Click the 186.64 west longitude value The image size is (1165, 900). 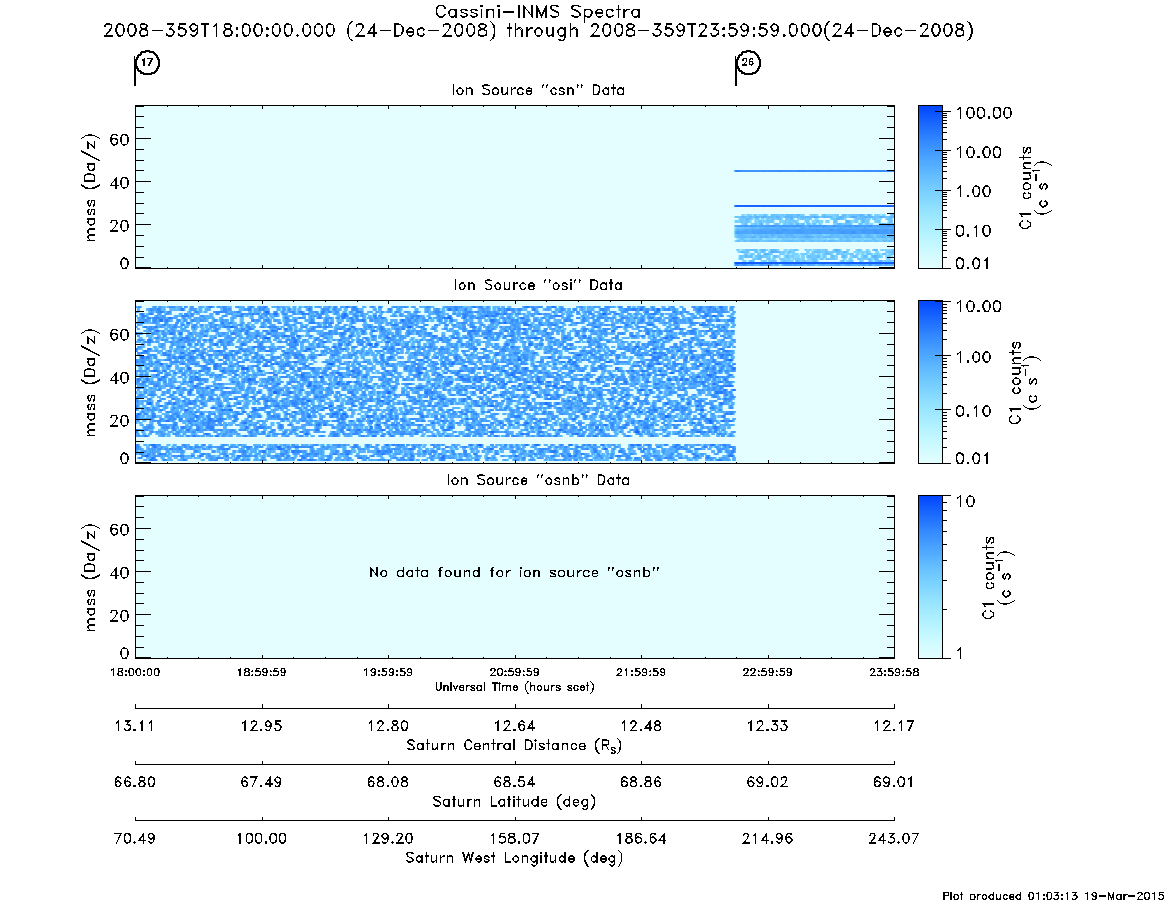coord(641,839)
